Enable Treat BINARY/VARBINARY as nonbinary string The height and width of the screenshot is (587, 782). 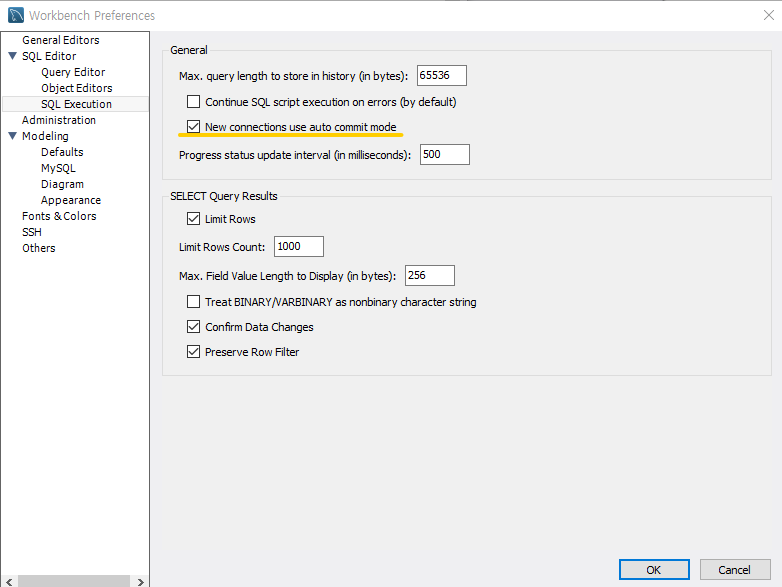pos(194,302)
